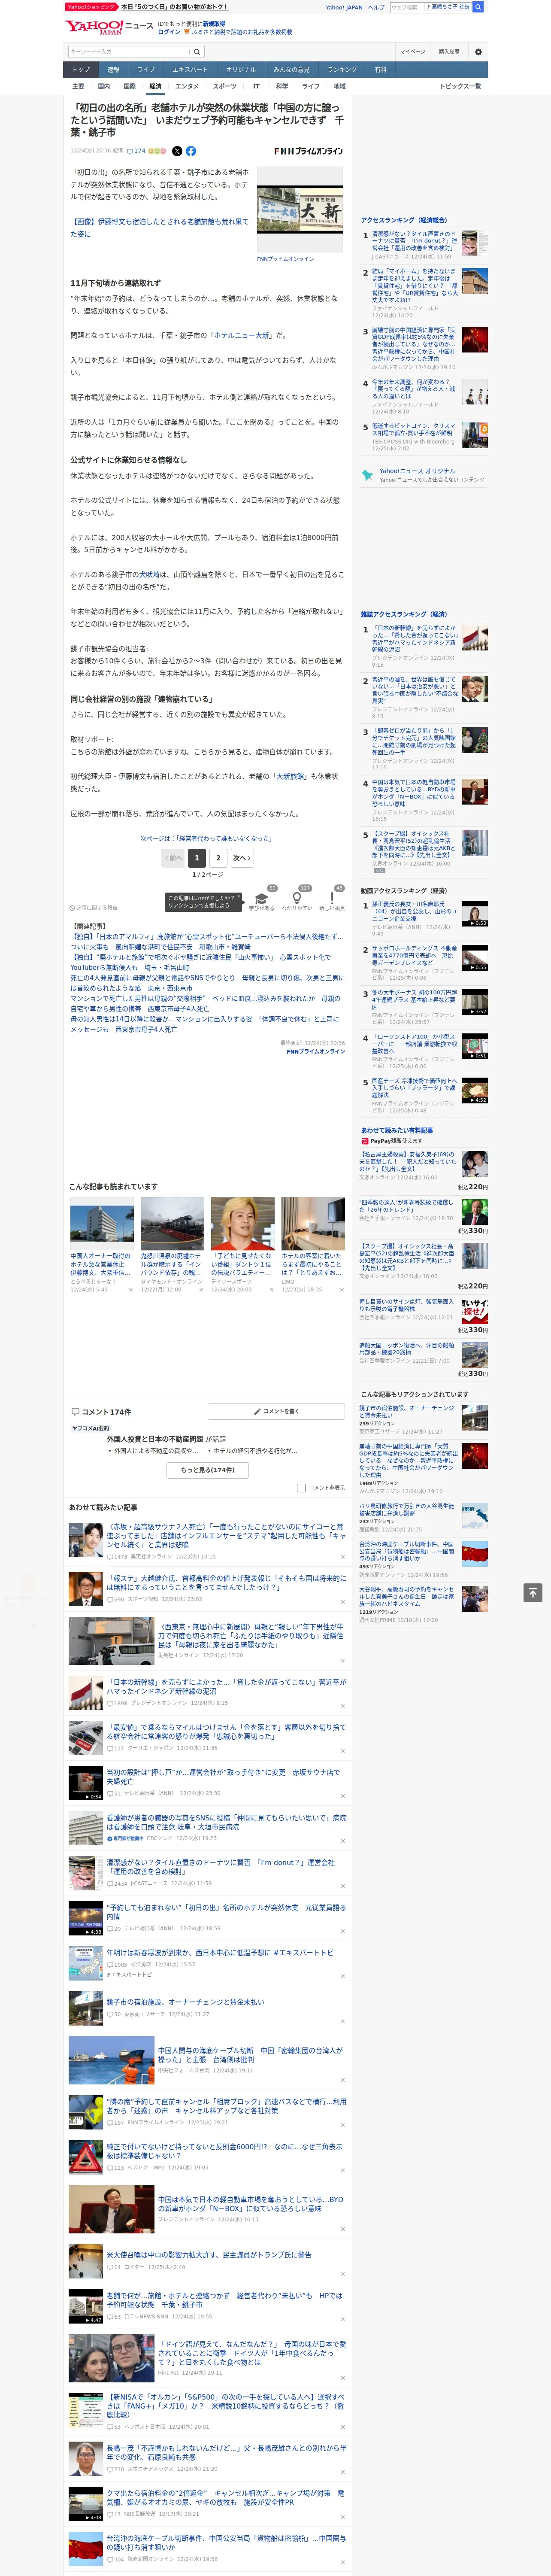Go to page 2 of the article
This screenshot has height=2576, width=551.
(218, 857)
